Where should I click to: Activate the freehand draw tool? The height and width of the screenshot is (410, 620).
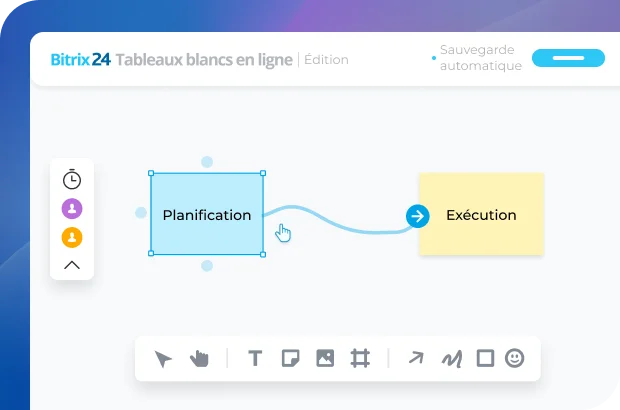451,358
